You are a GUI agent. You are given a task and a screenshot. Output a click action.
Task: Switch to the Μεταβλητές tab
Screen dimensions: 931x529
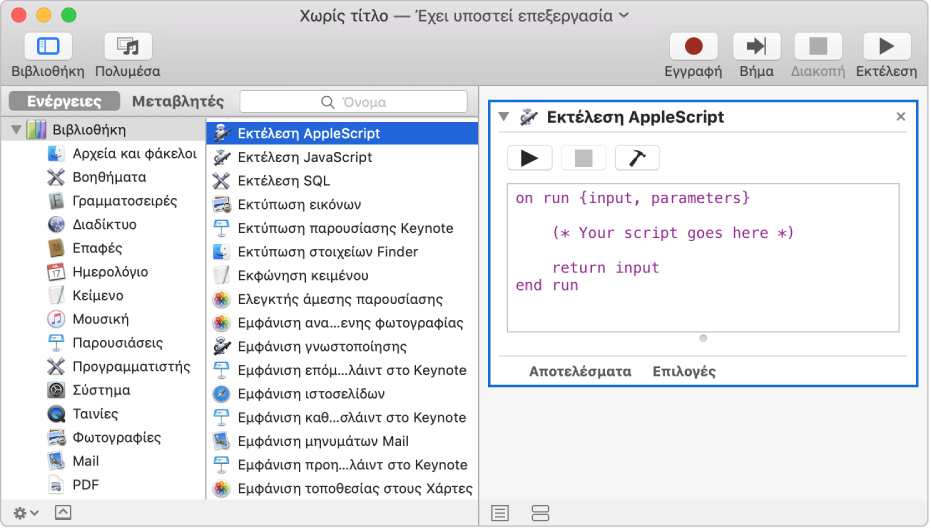tap(178, 102)
